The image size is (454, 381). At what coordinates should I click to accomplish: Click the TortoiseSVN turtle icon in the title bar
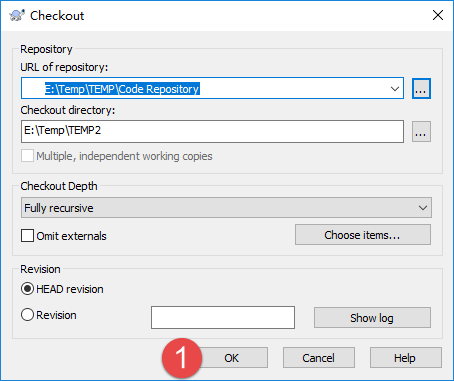click(x=17, y=15)
